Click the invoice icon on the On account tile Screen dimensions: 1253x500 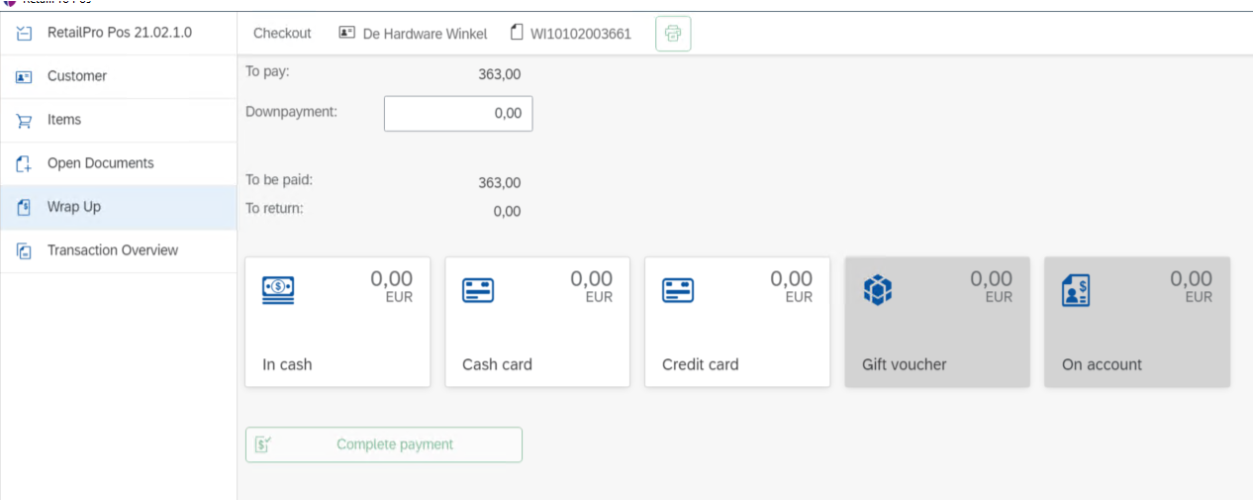[1075, 290]
